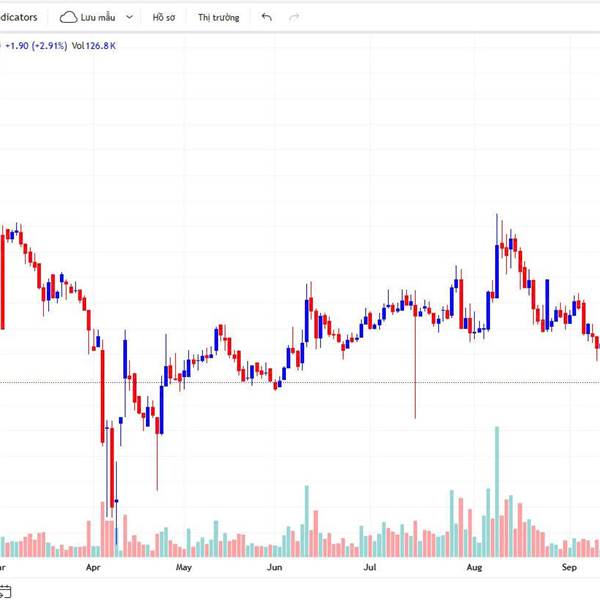Image resolution: width=600 pixels, height=600 pixels.
Task: Expand the dropdown arrow beside Lưu mẫu
Action: [x=130, y=17]
